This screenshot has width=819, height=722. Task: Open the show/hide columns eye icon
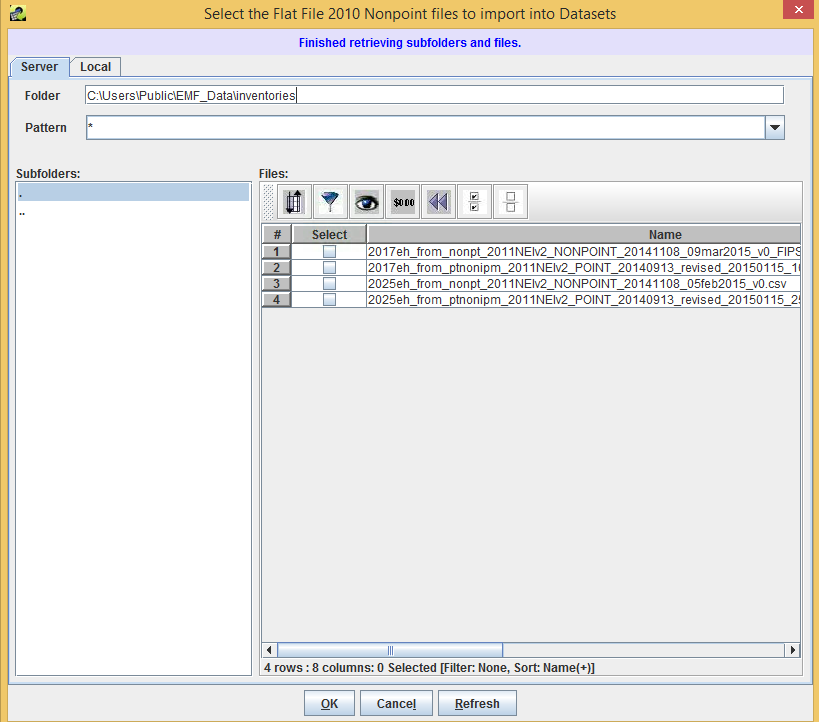coord(366,201)
